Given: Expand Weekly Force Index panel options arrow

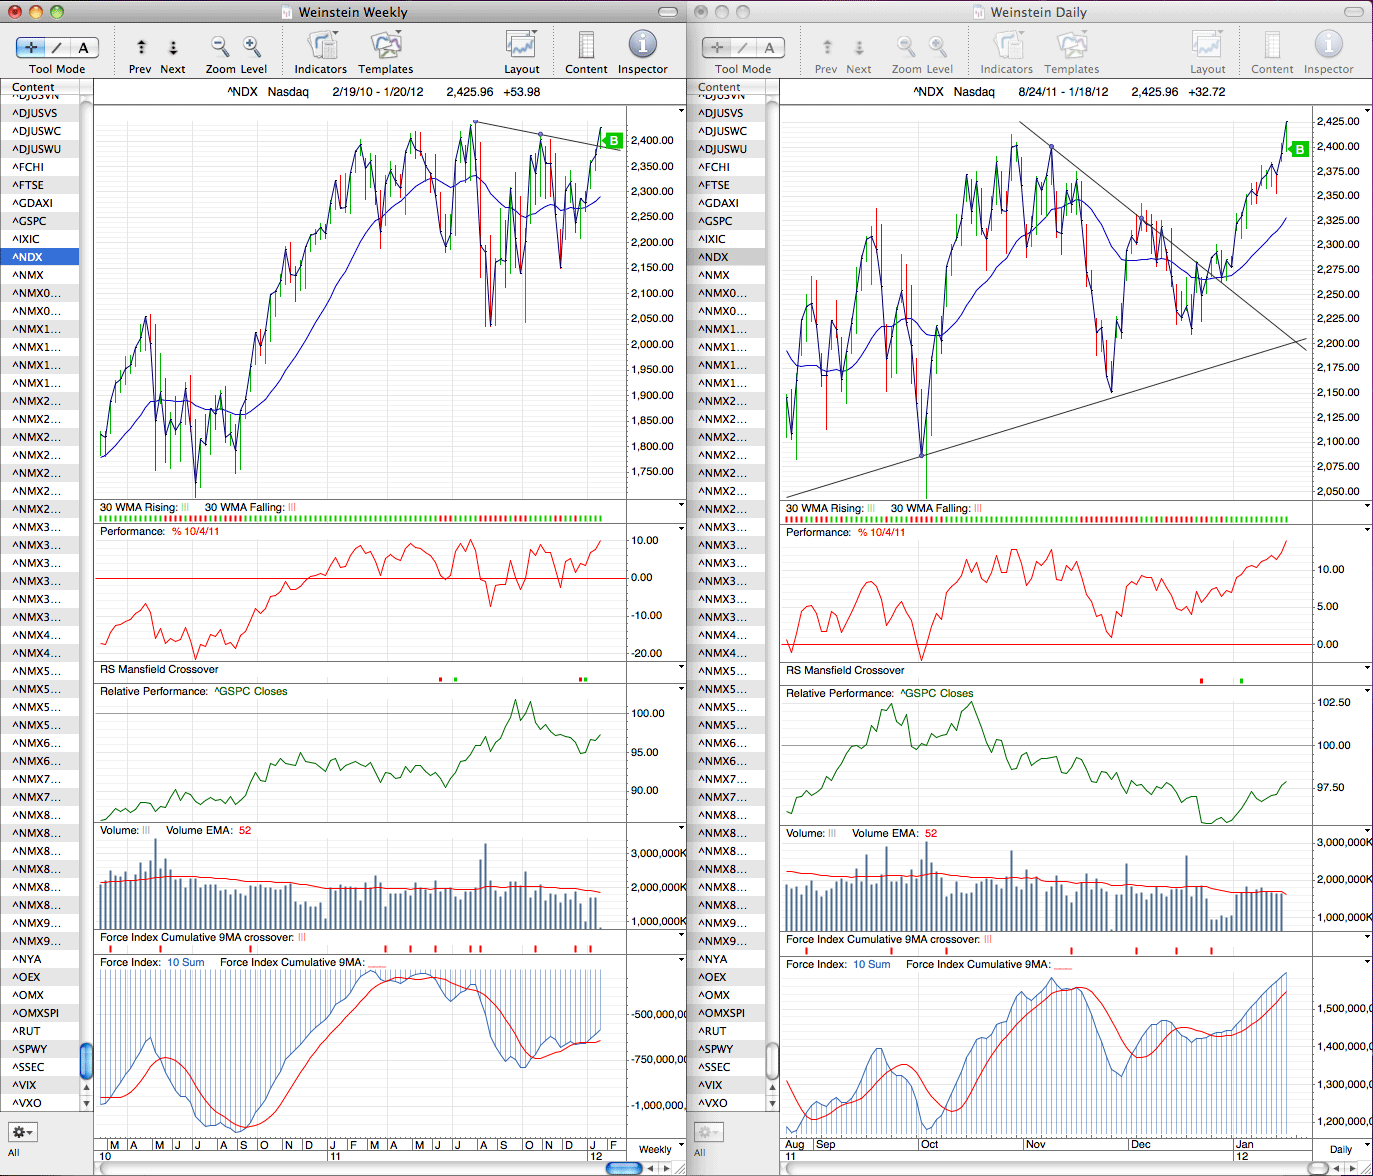Looking at the screenshot, I should point(682,960).
